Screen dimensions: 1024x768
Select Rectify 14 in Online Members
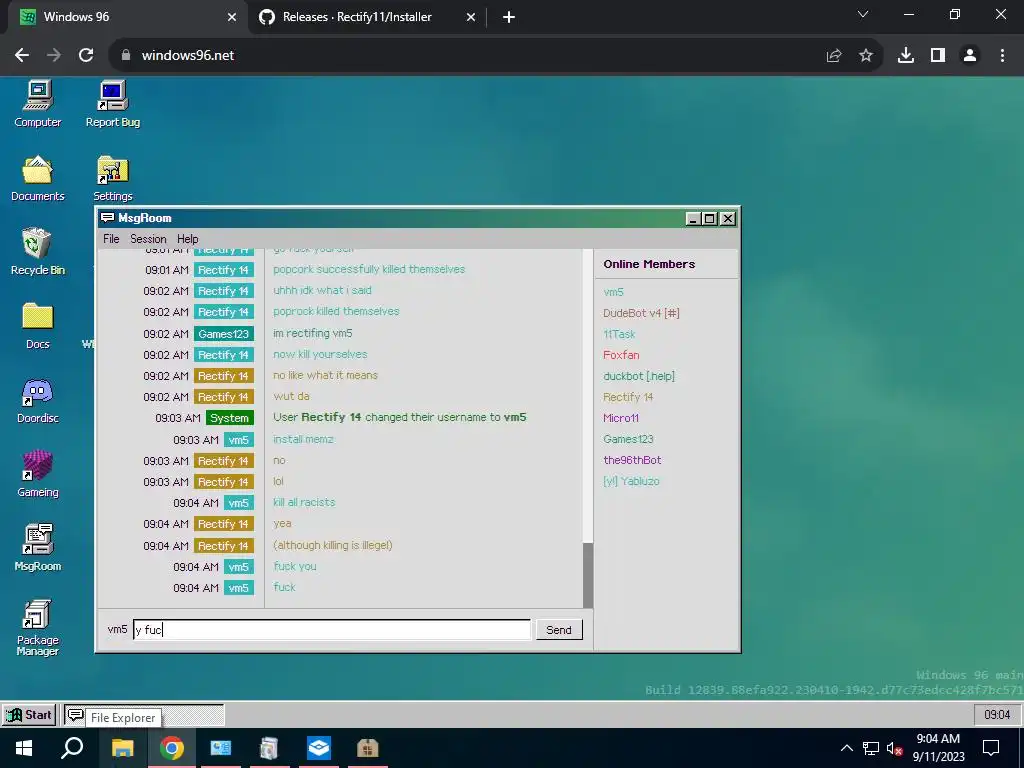[x=628, y=396]
